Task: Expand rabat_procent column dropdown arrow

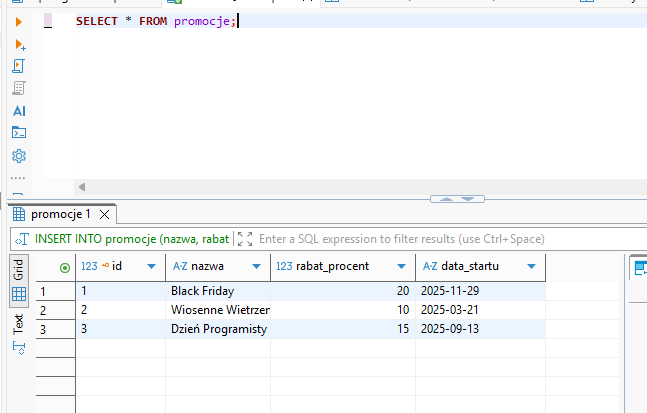Action: click(x=402, y=266)
